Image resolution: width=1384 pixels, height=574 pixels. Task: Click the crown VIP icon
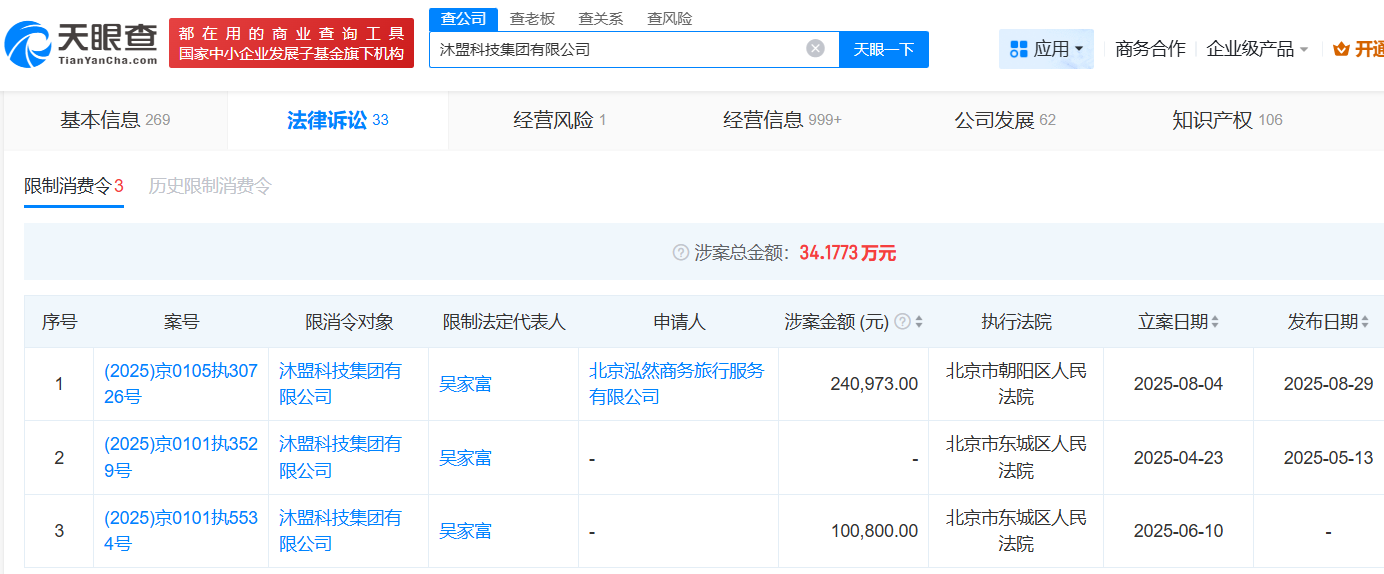(1341, 49)
